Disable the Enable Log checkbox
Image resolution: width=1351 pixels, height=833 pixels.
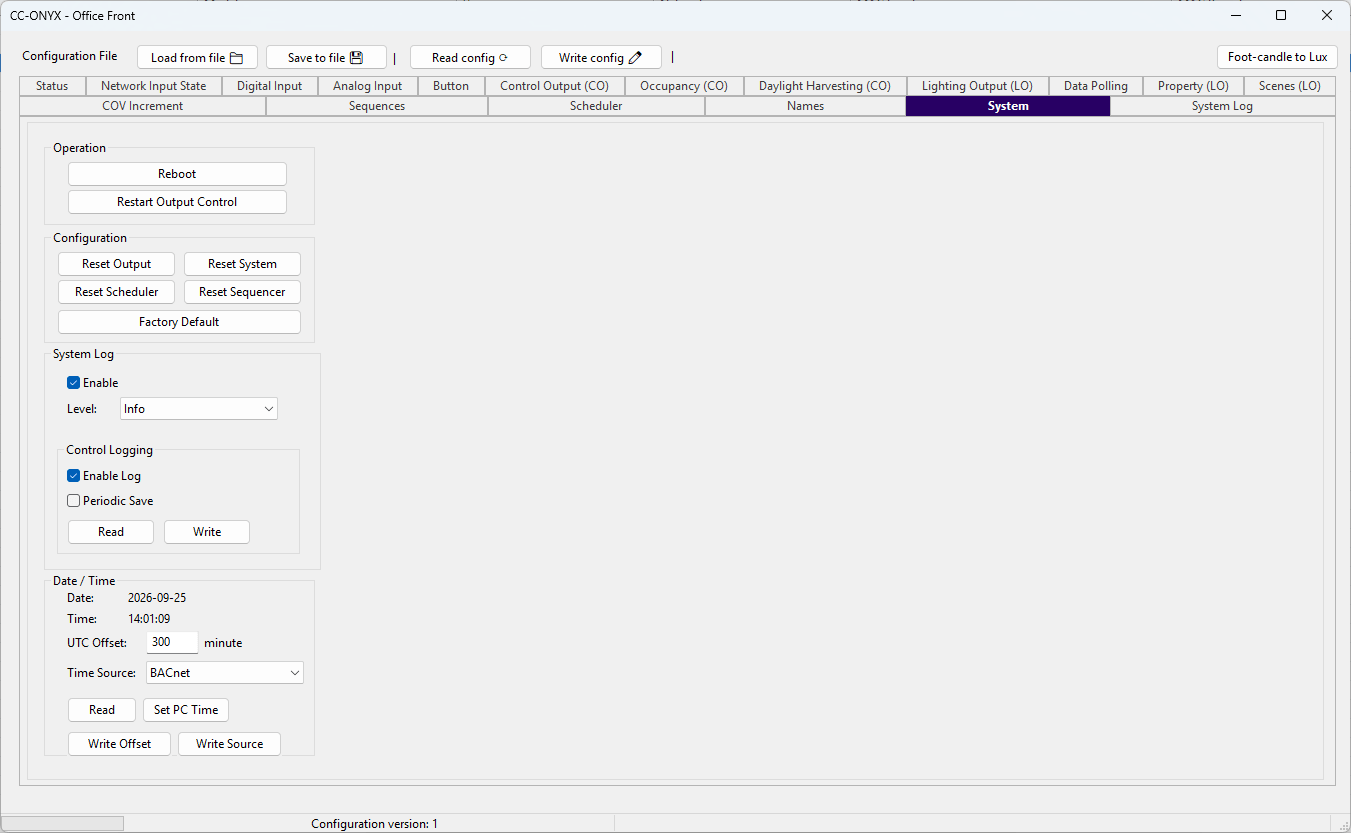73,476
